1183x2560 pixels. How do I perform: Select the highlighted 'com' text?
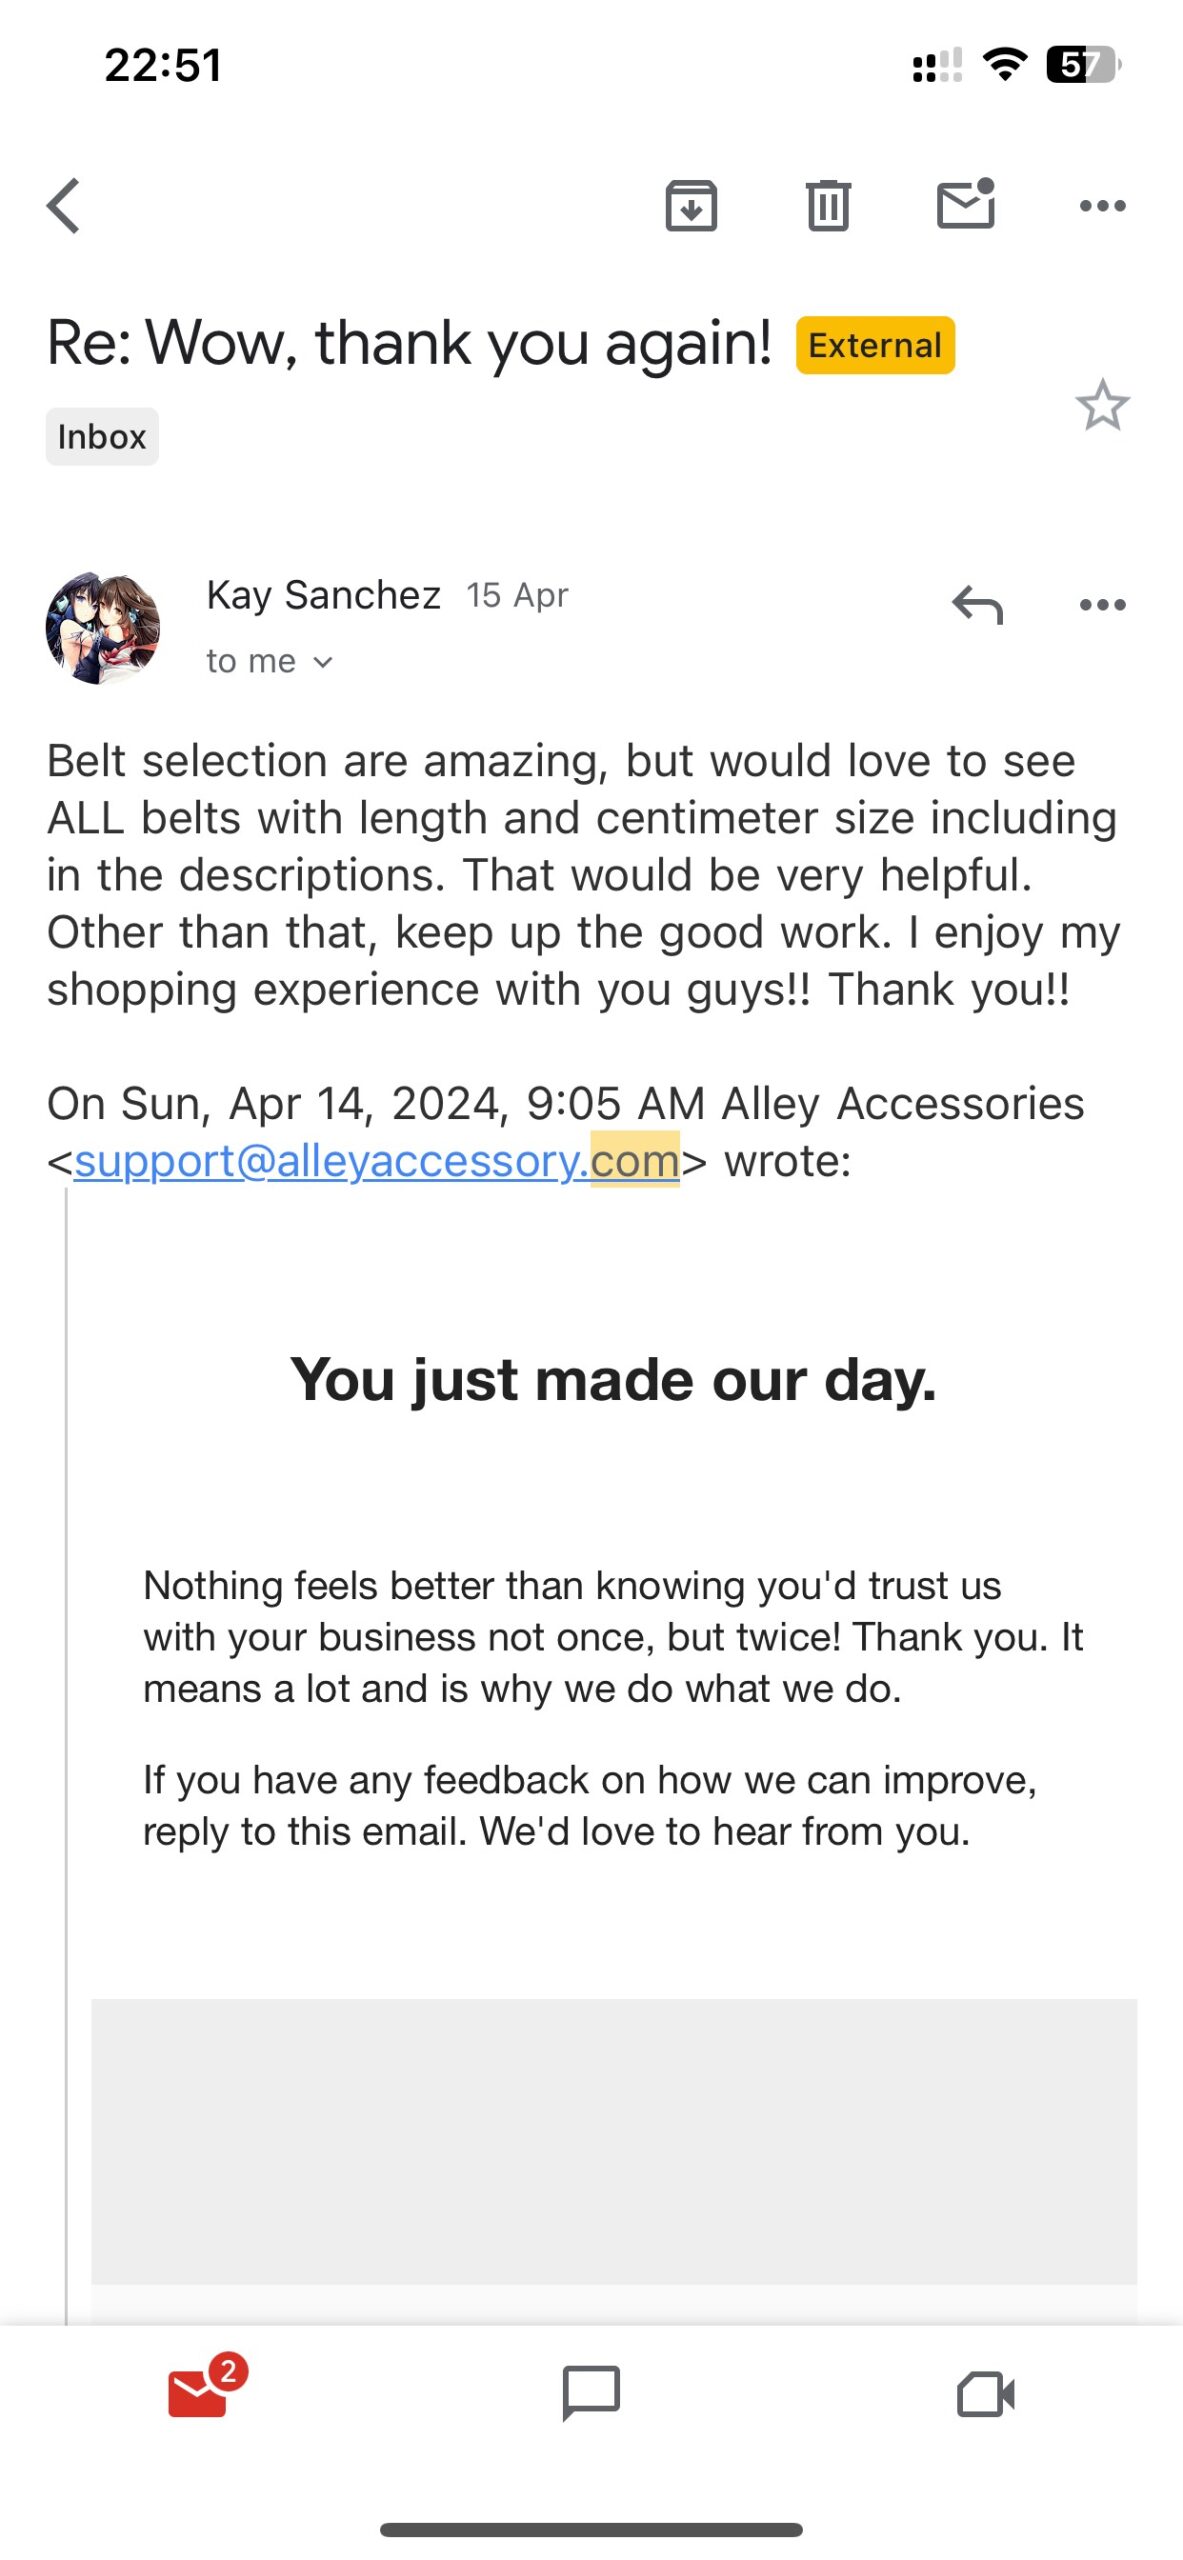pyautogui.click(x=637, y=1161)
